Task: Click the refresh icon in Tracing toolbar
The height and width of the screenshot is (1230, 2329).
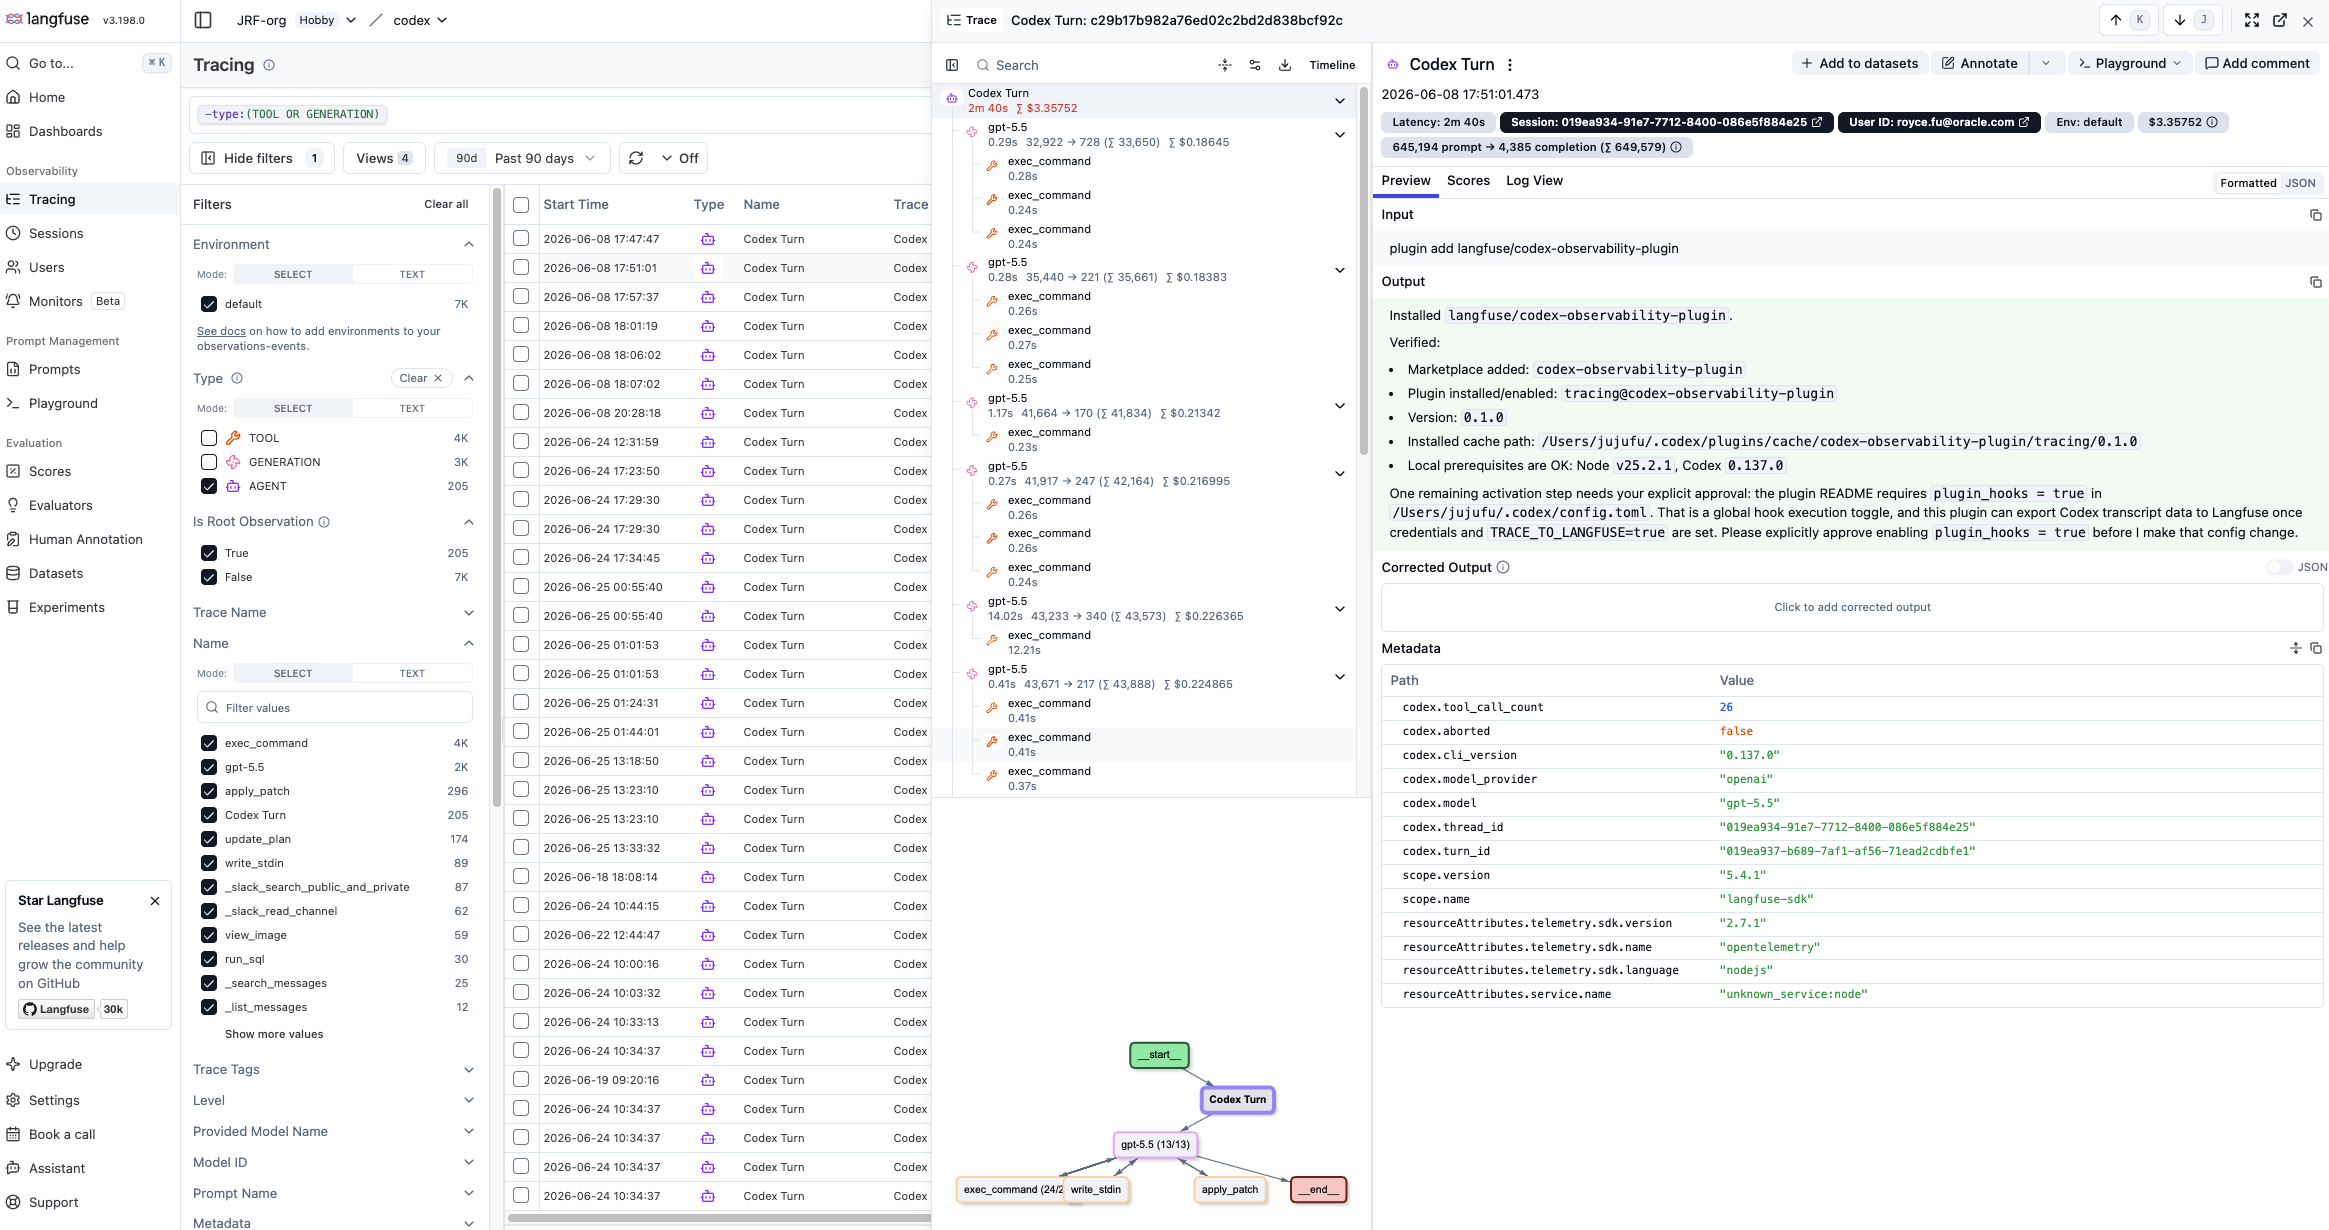Action: coord(636,158)
